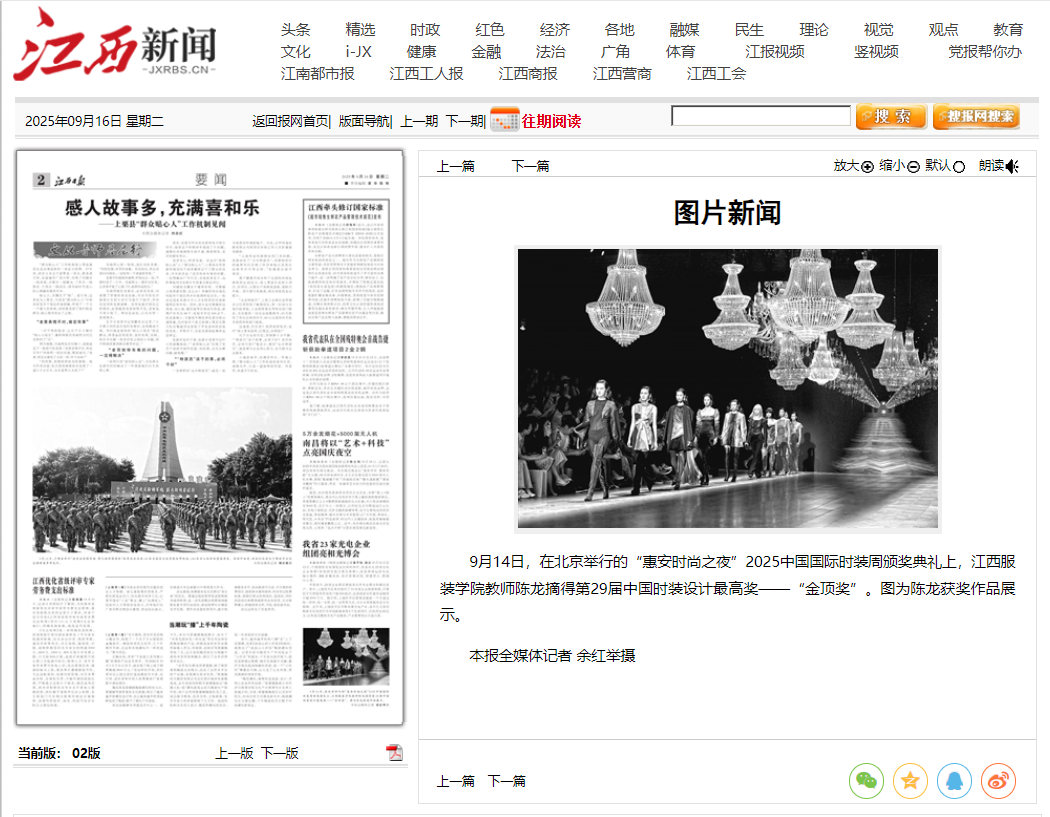1050x817 pixels.
Task: Open the calendar icon for past issues
Action: 504,120
